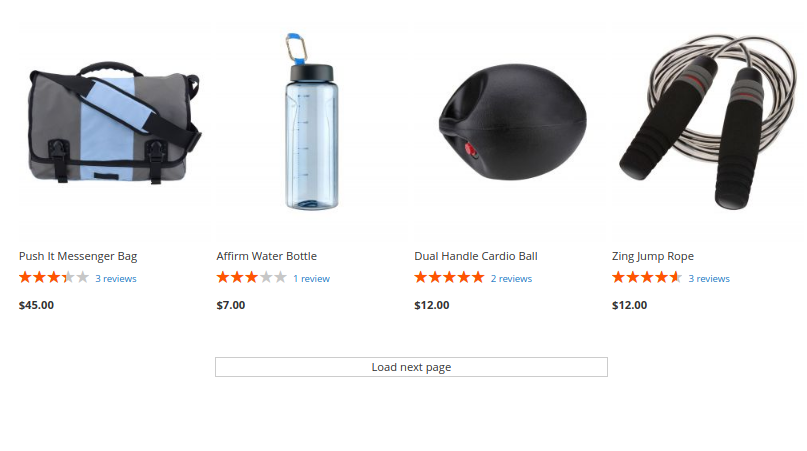Click the $45.00 price of Messenger Bag
Viewport: 807px width, 451px height.
click(x=37, y=305)
